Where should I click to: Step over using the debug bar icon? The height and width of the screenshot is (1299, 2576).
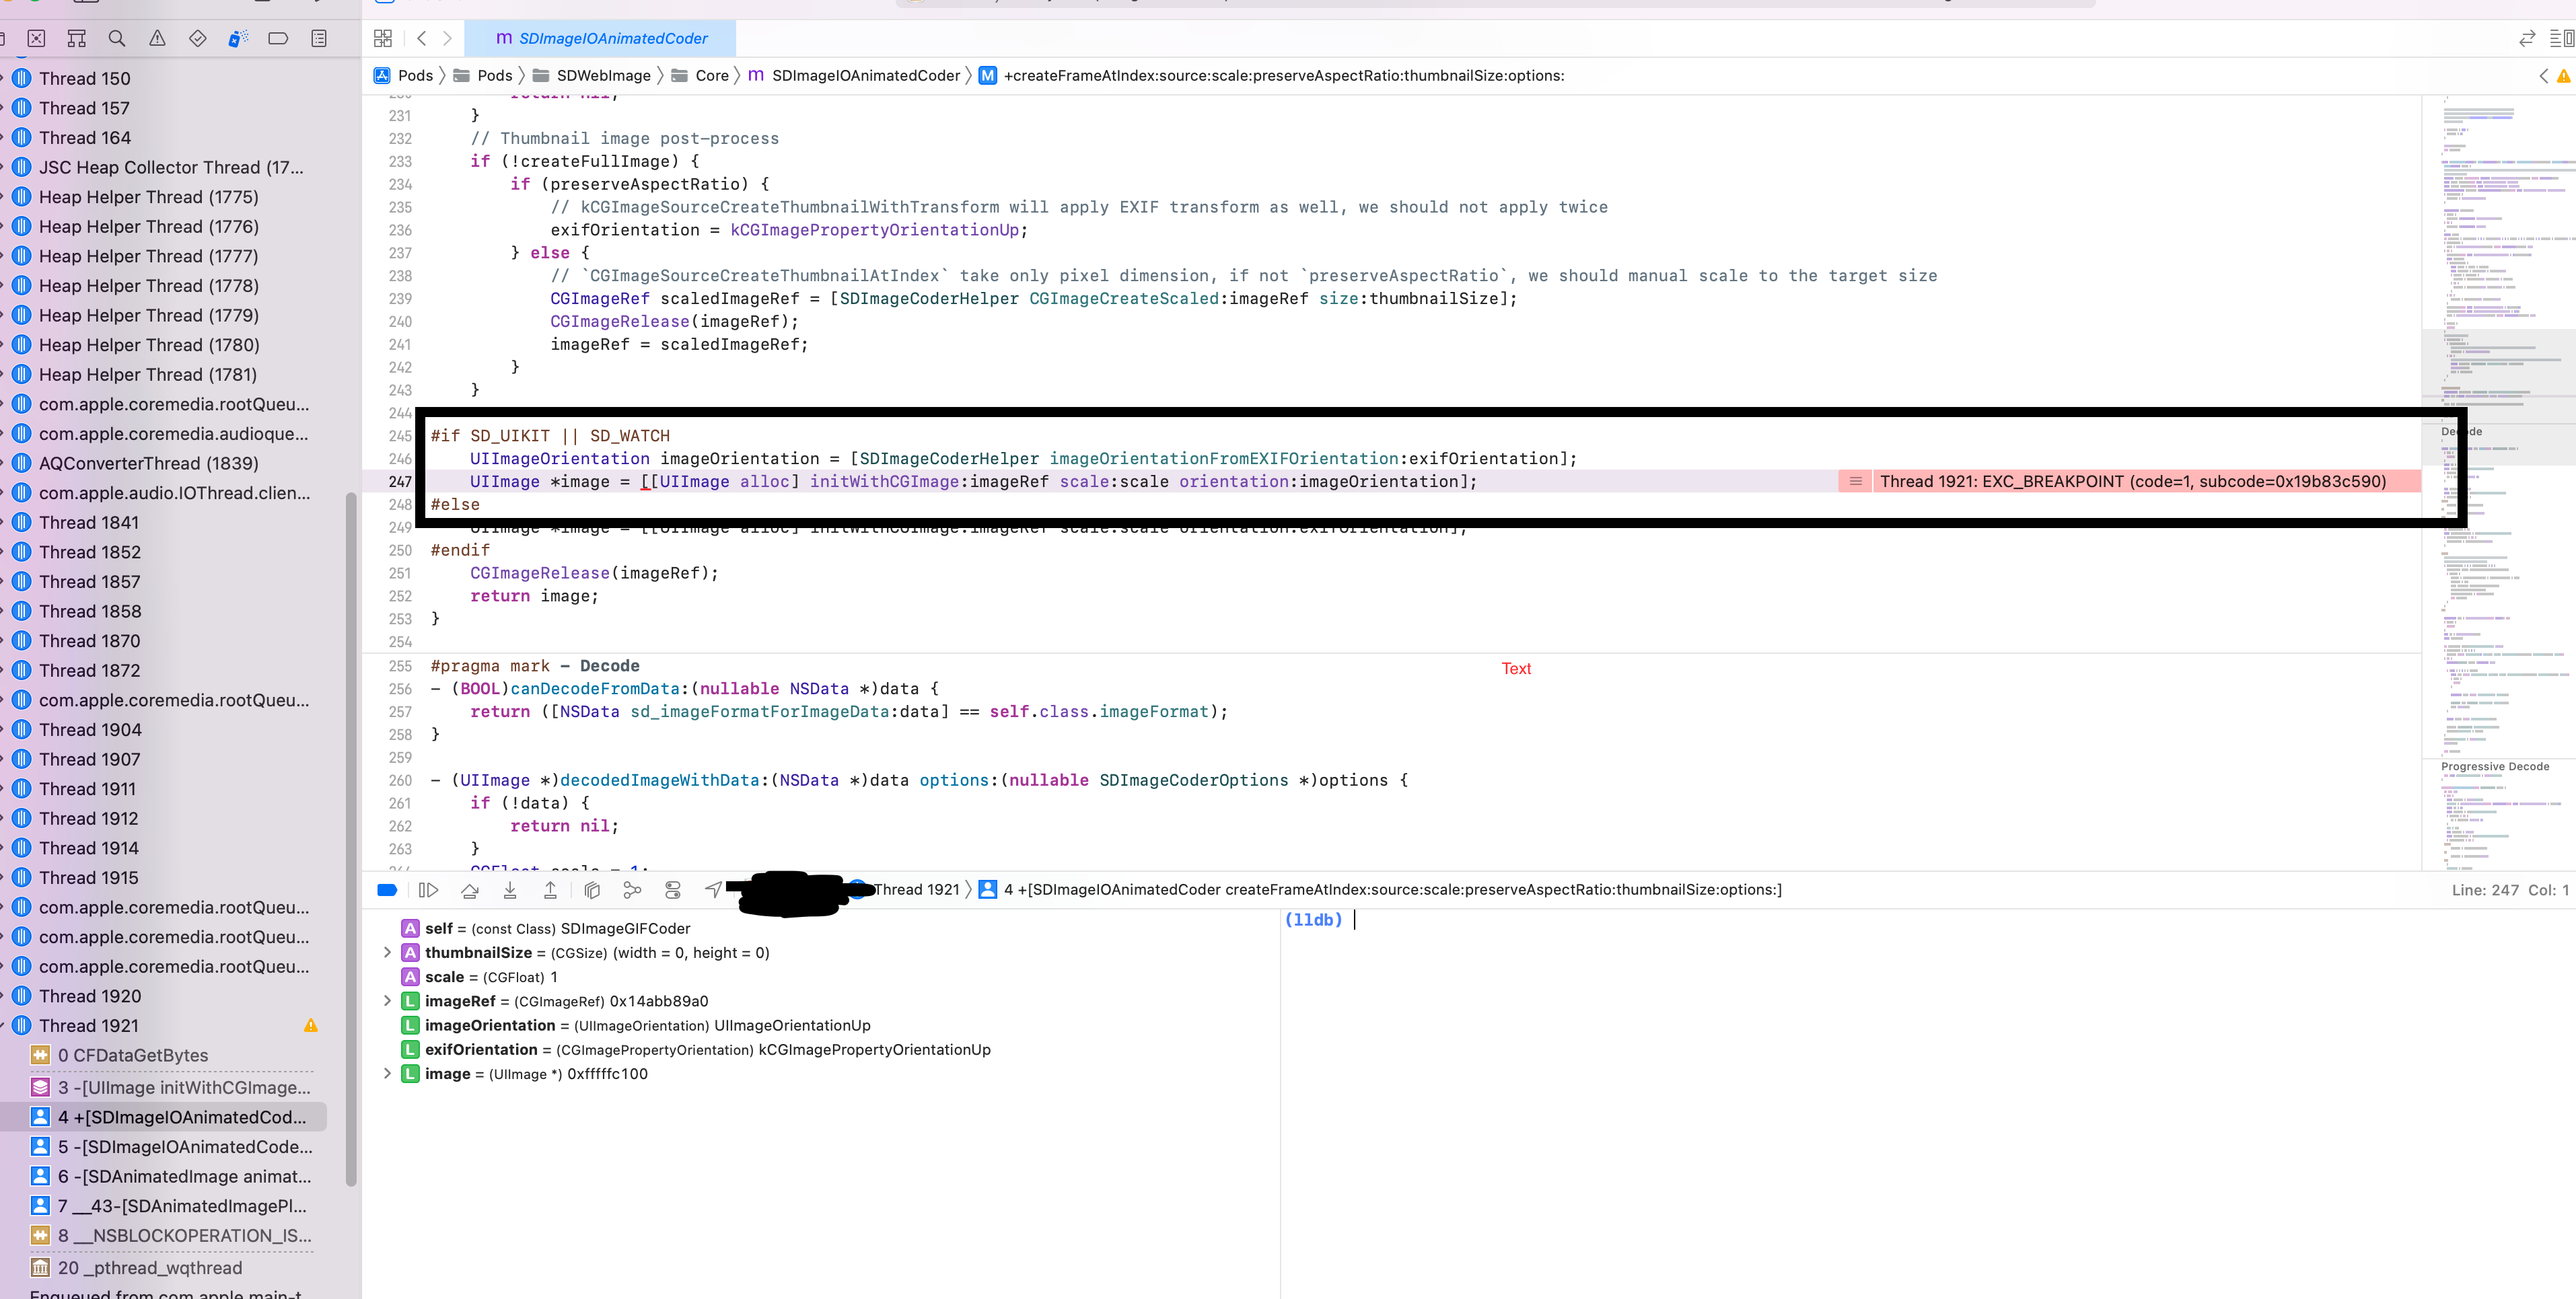point(470,890)
